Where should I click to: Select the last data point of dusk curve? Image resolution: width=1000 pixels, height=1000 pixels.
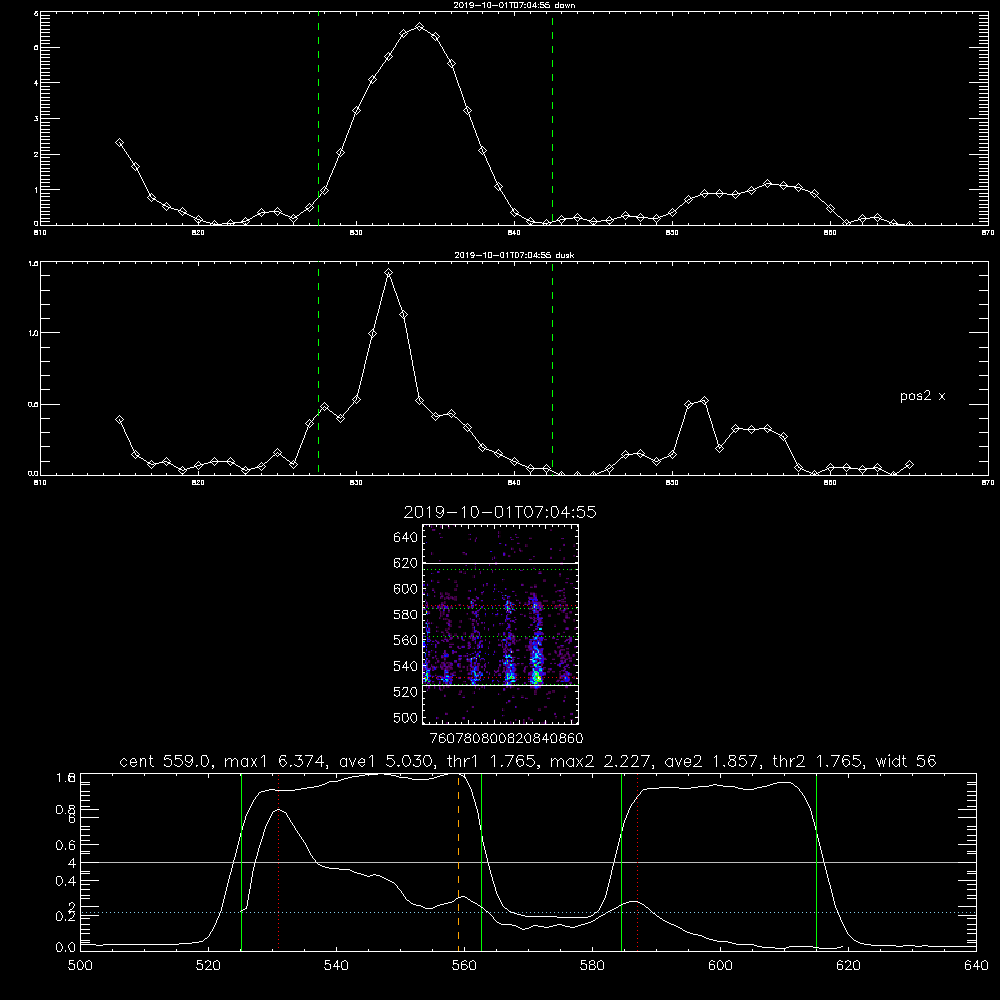tap(909, 465)
